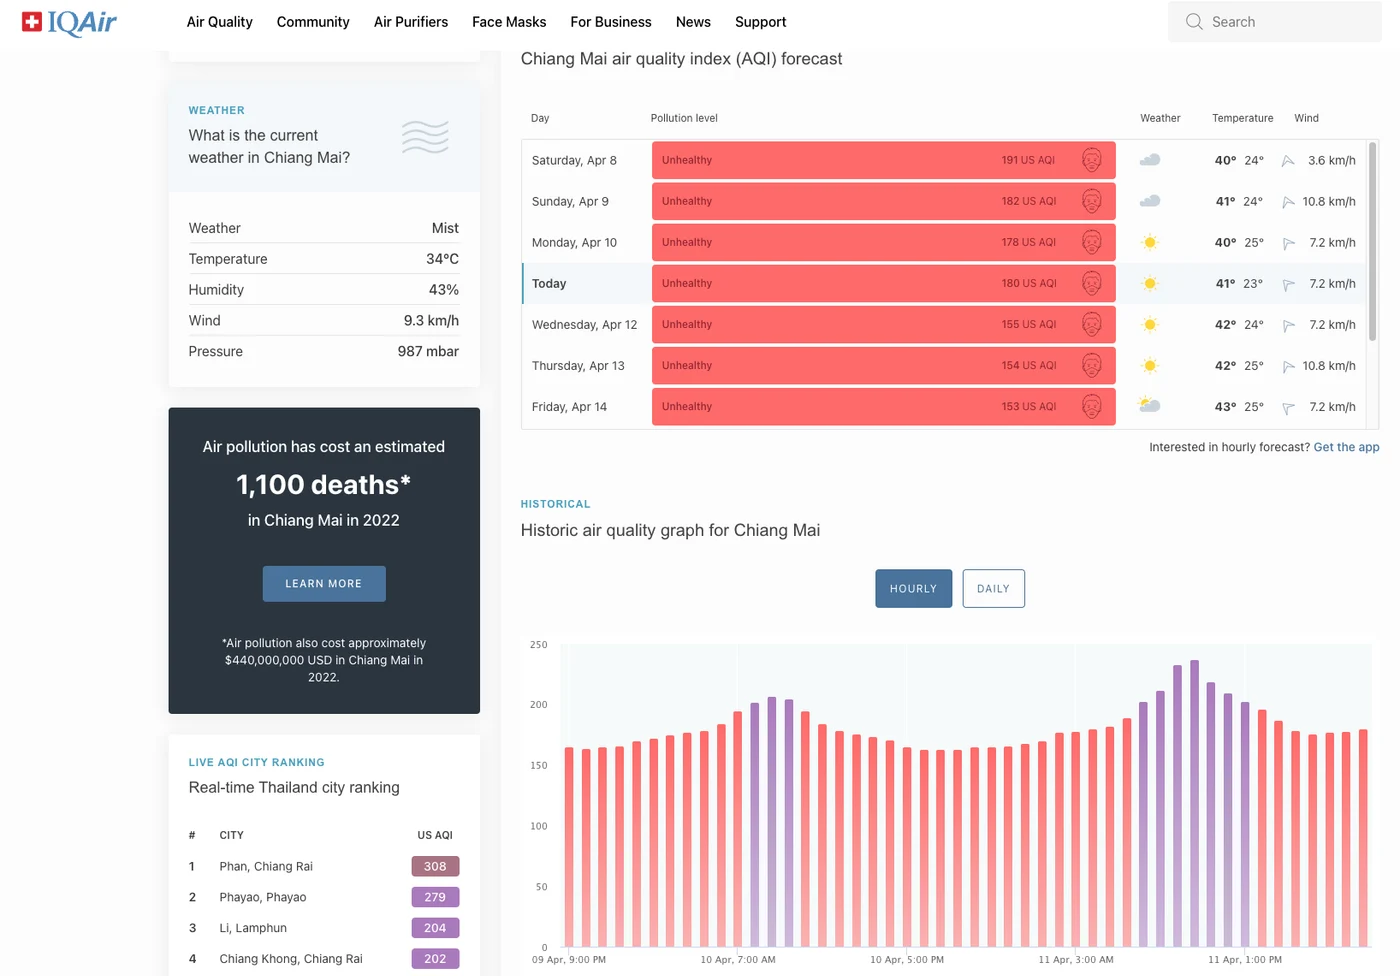Image resolution: width=1400 pixels, height=976 pixels.
Task: Click the mask face icon for Saturday, Apr 8
Action: [x=1092, y=160]
